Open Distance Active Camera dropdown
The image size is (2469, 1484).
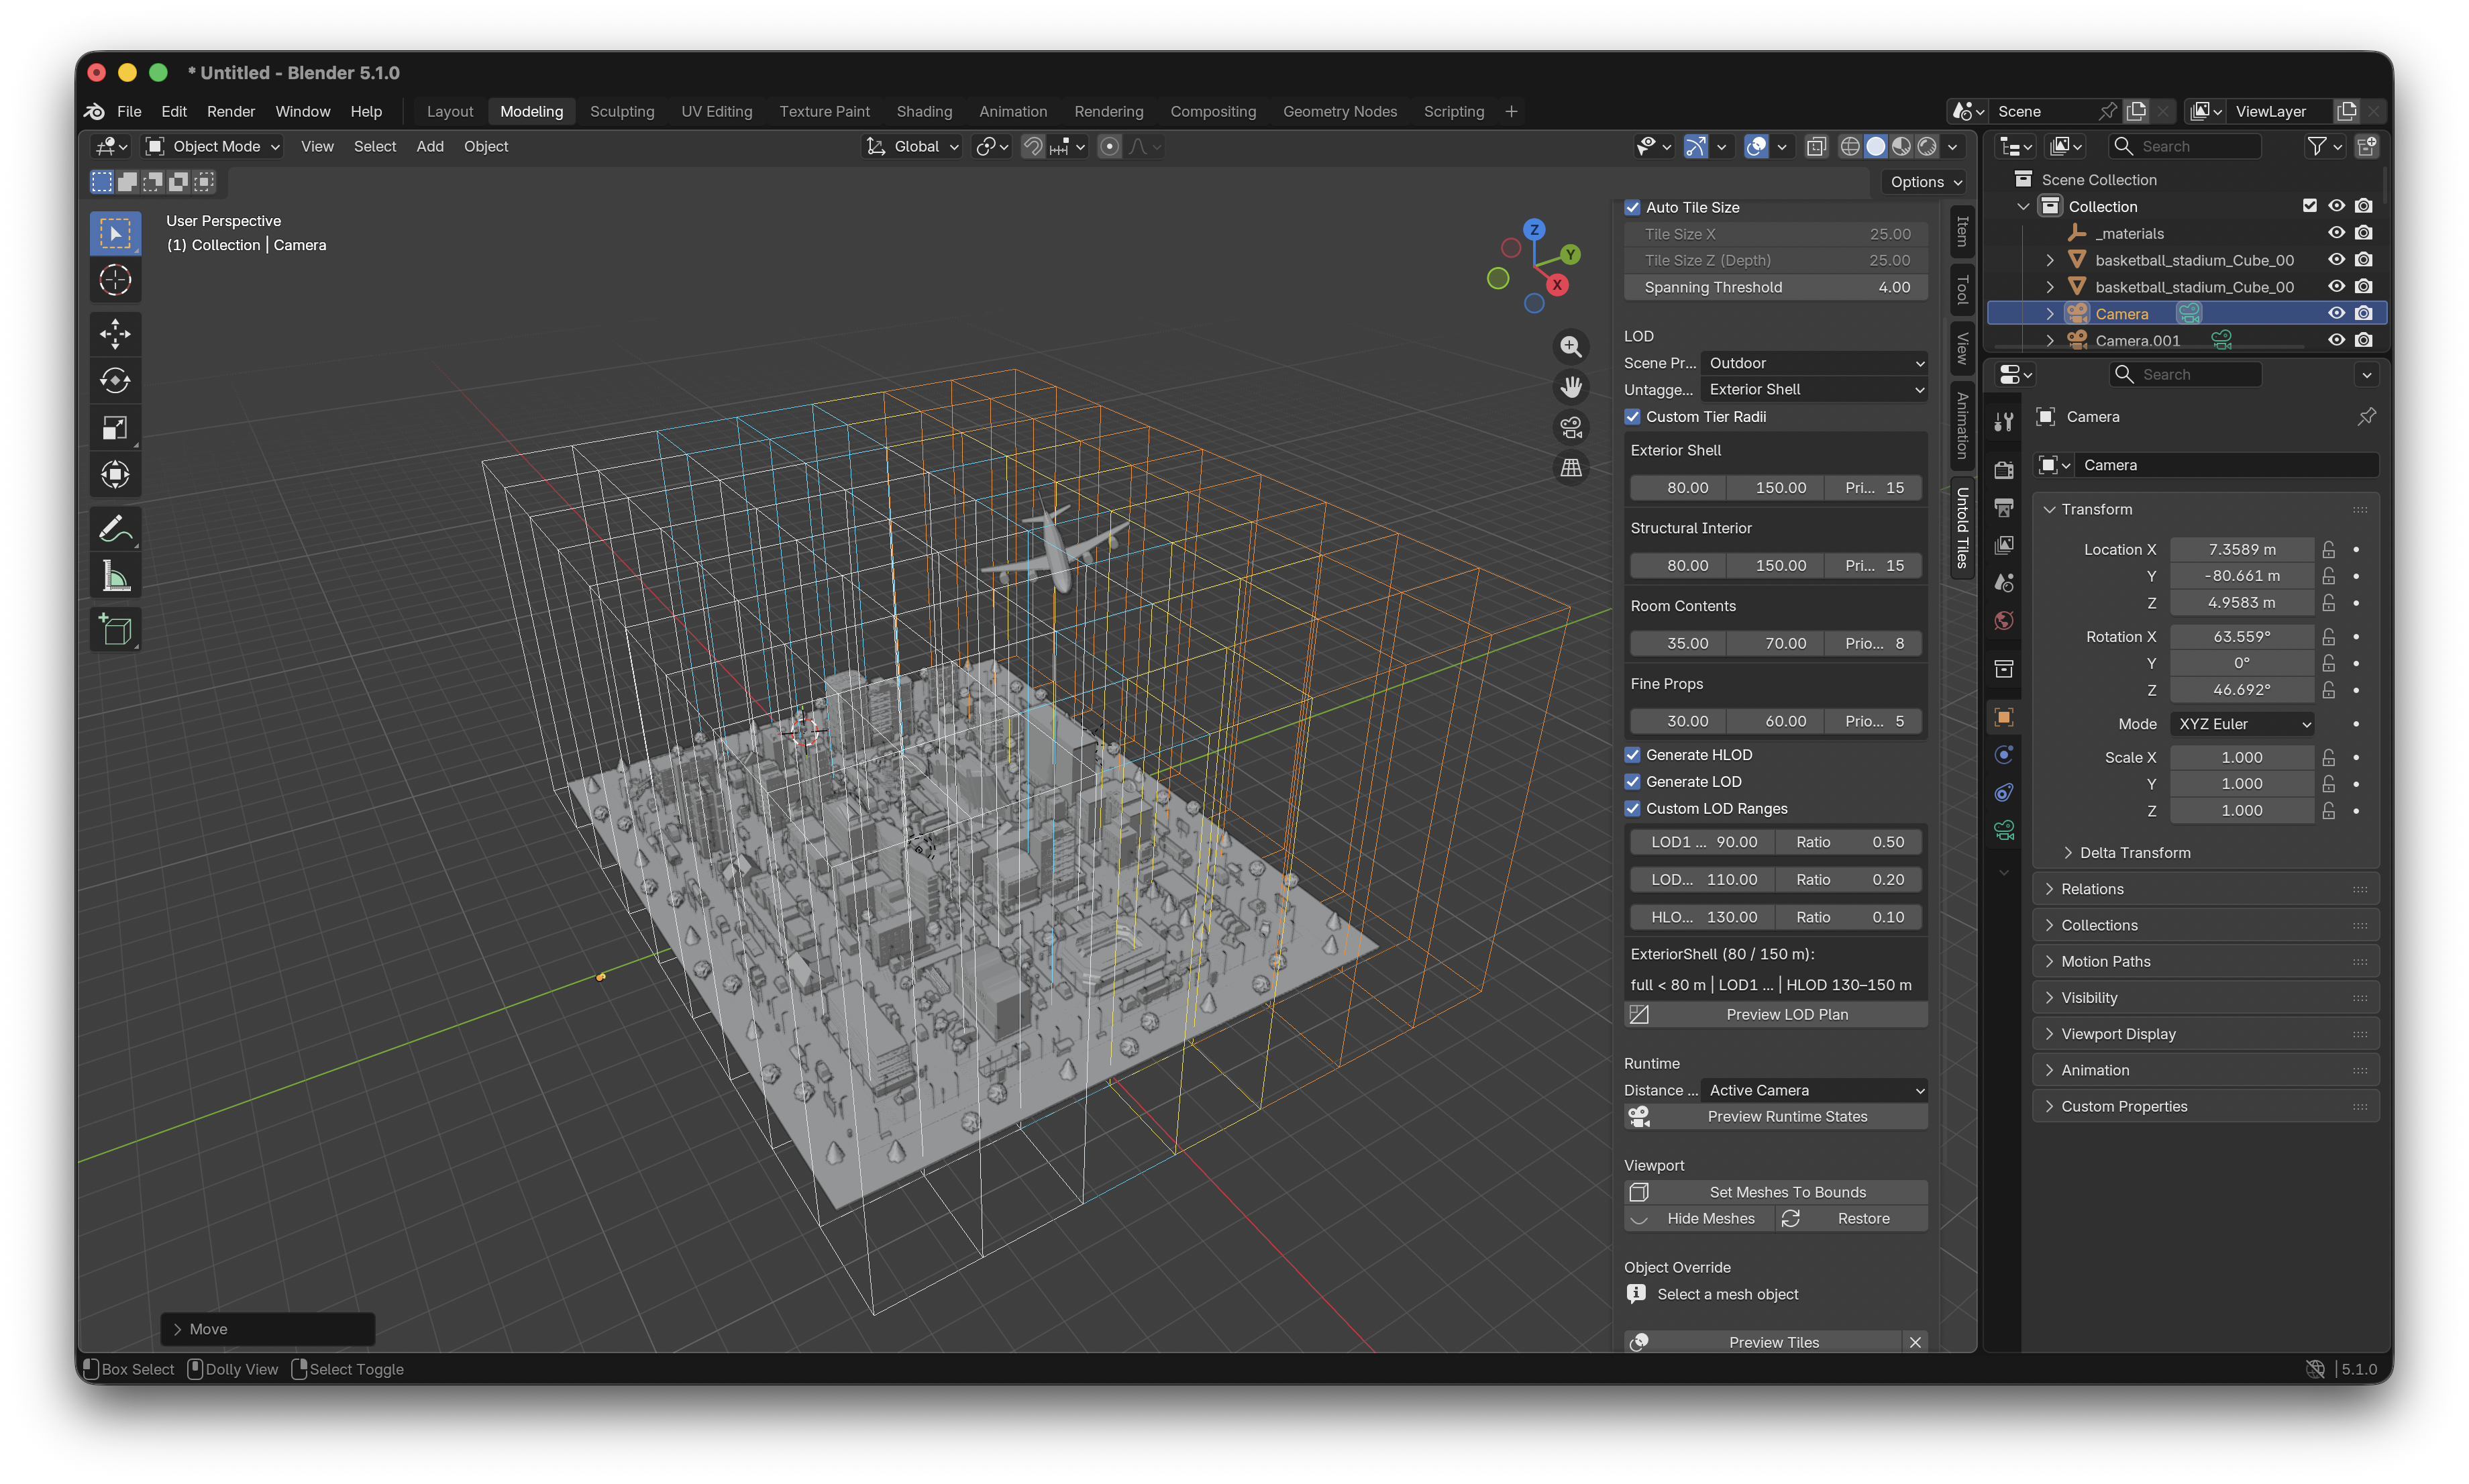point(1814,1090)
